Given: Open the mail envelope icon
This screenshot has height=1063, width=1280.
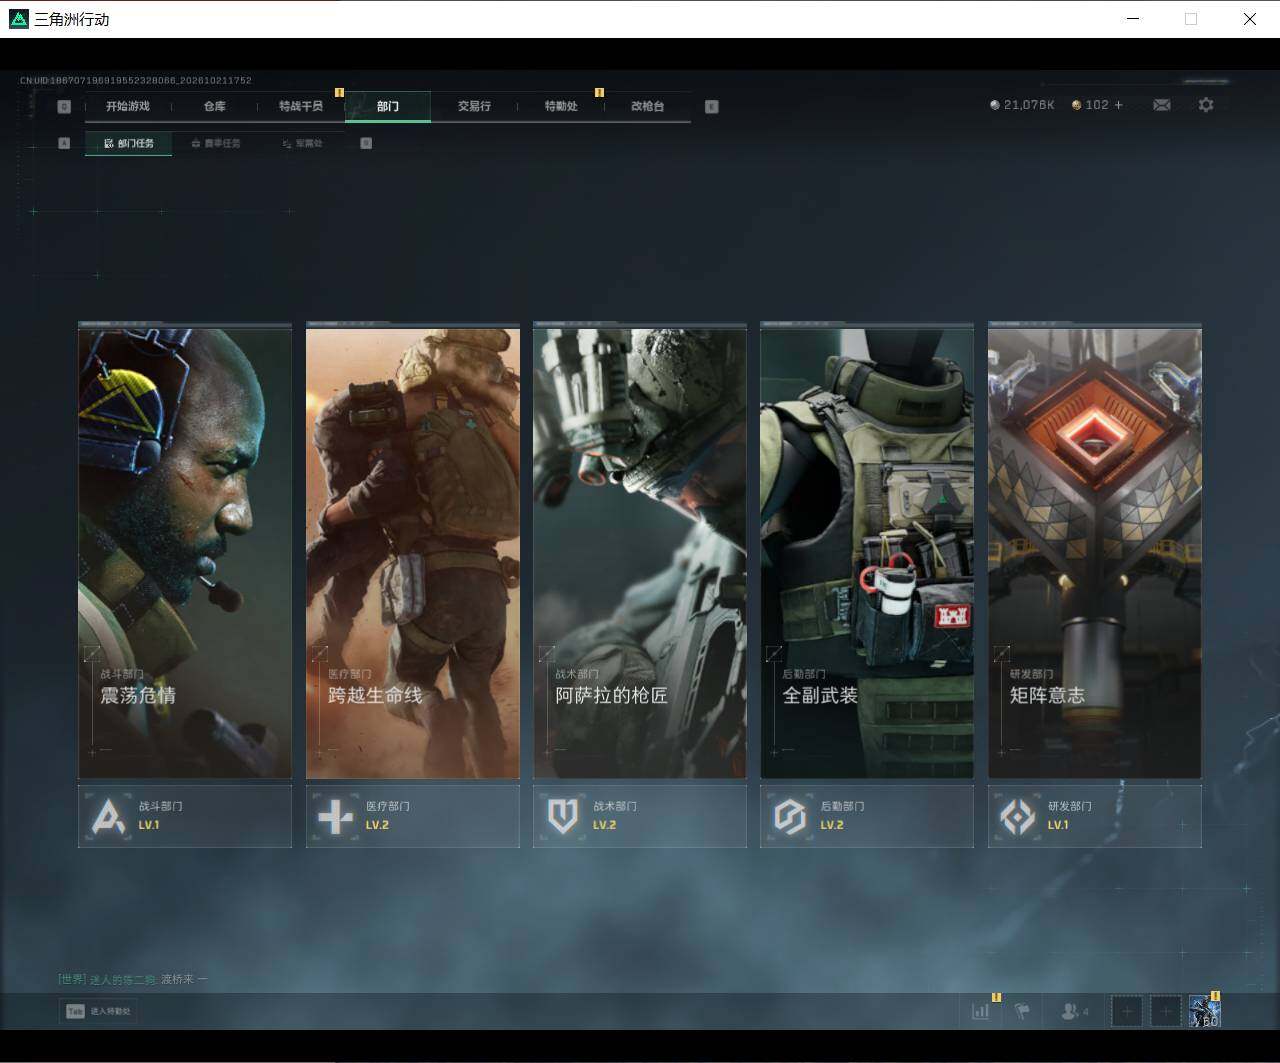Looking at the screenshot, I should (1161, 105).
